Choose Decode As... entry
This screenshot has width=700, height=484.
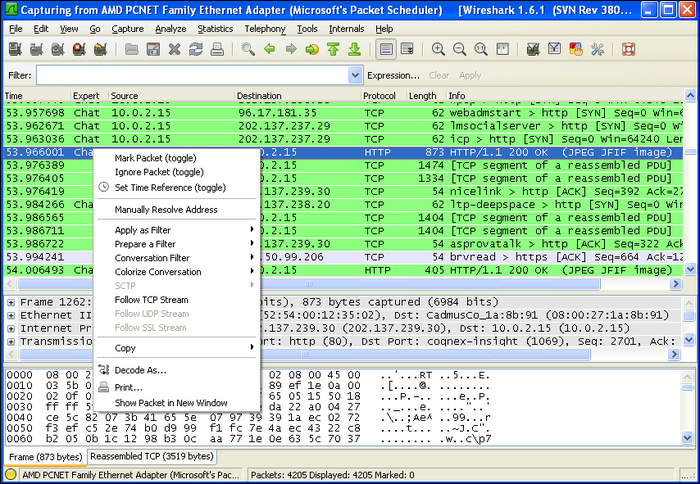[x=176, y=370]
